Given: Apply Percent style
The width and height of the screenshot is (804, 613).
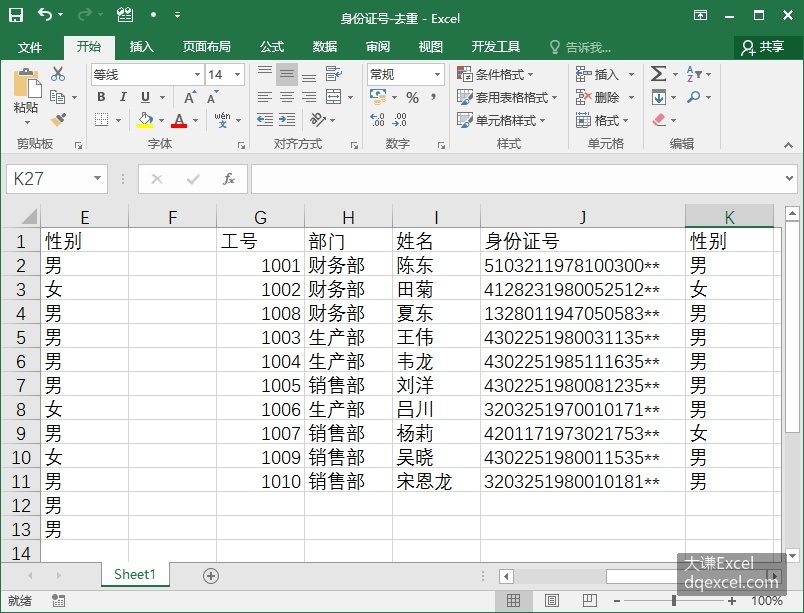Looking at the screenshot, I should point(412,97).
